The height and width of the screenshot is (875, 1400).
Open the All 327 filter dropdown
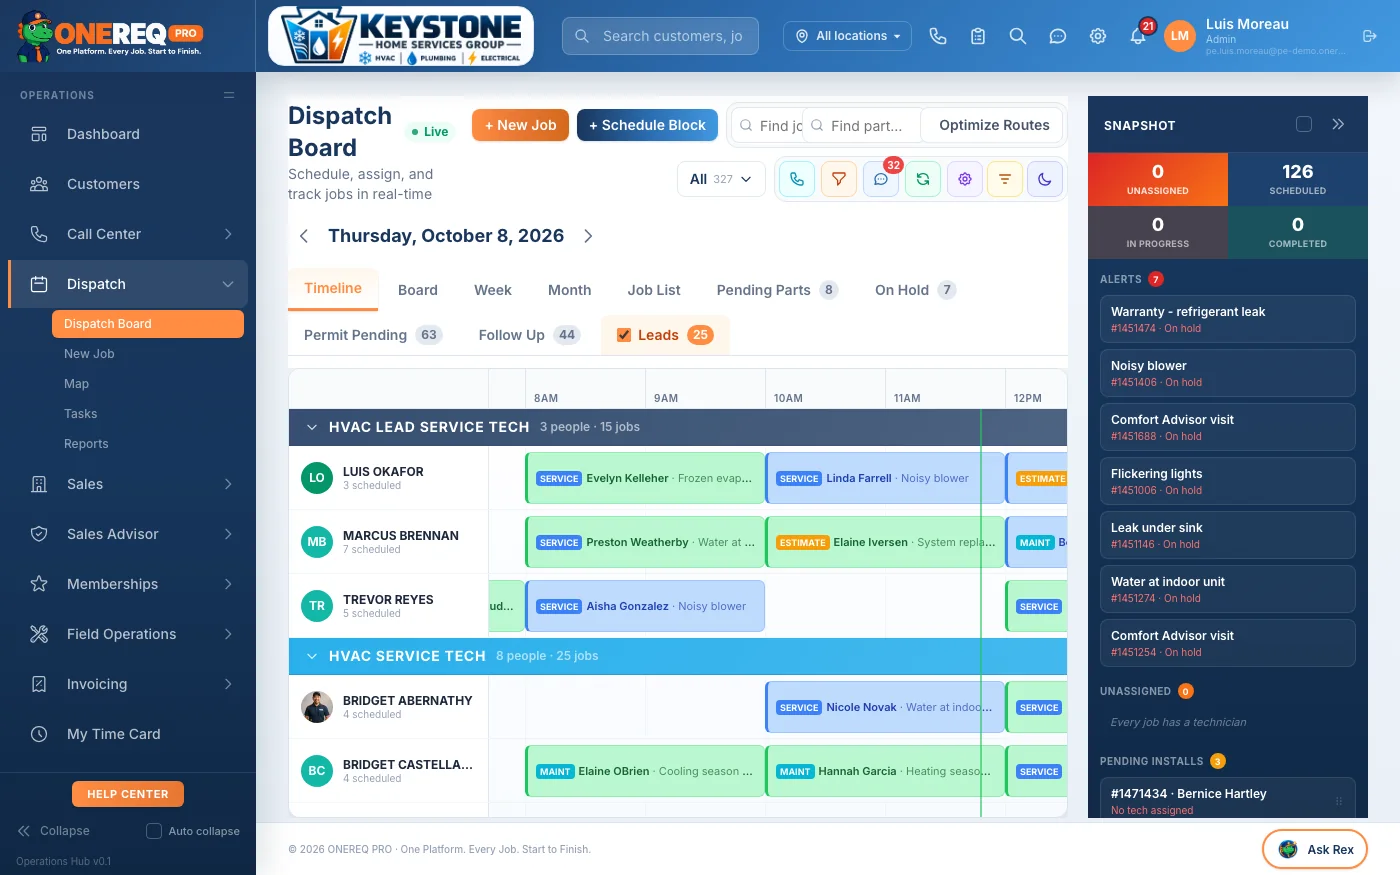721,179
